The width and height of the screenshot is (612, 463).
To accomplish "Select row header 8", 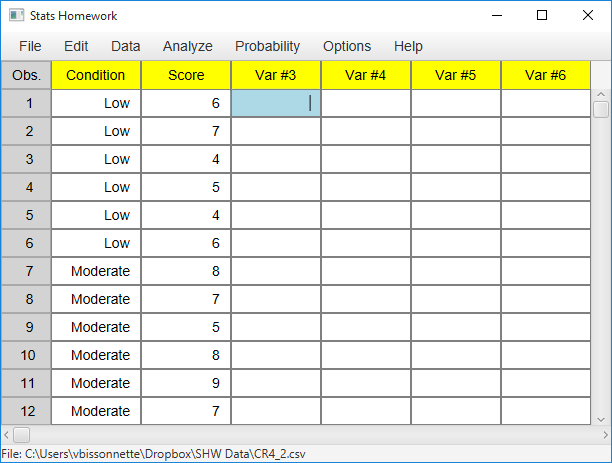I will pyautogui.click(x=26, y=299).
